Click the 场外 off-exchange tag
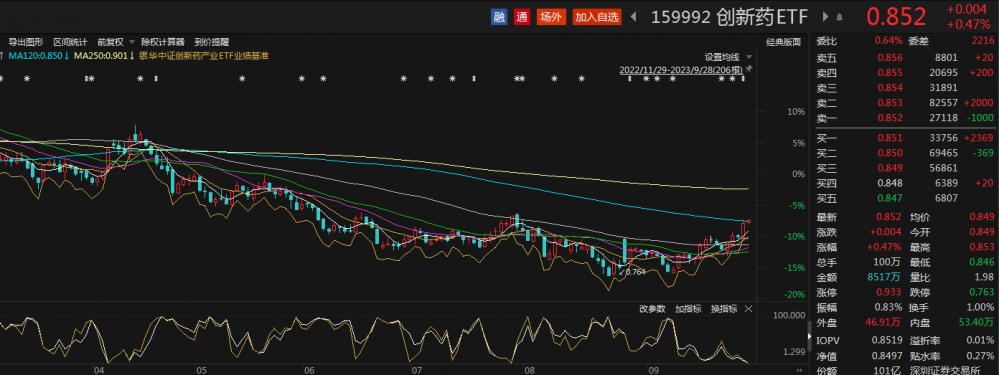 [551, 17]
